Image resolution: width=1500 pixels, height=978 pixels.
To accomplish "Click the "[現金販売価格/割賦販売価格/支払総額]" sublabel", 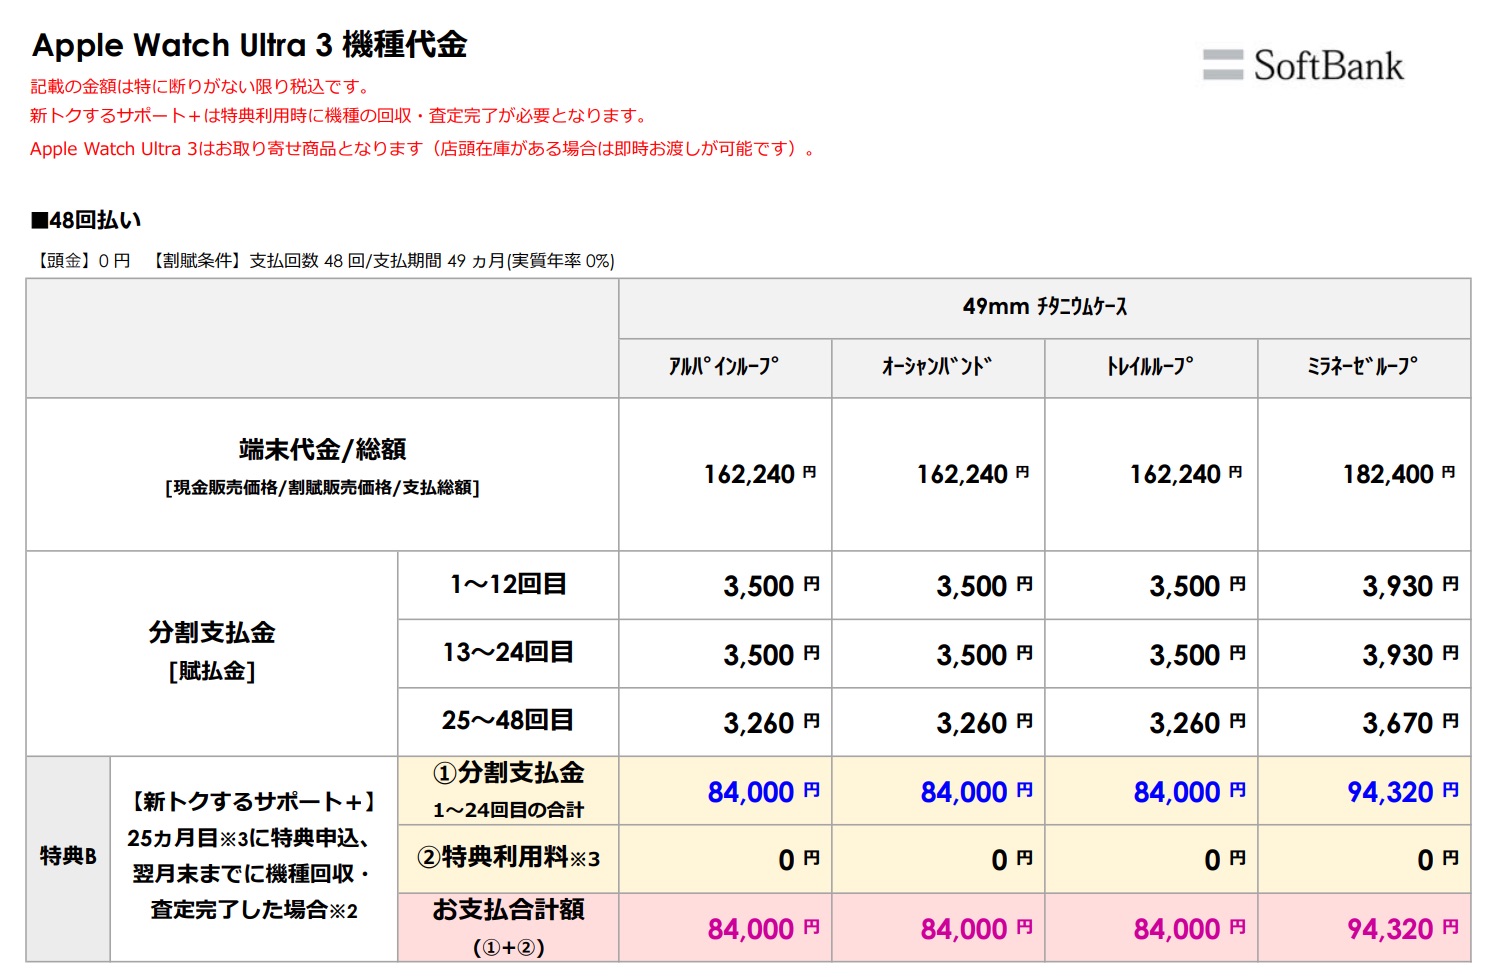I will (x=322, y=488).
